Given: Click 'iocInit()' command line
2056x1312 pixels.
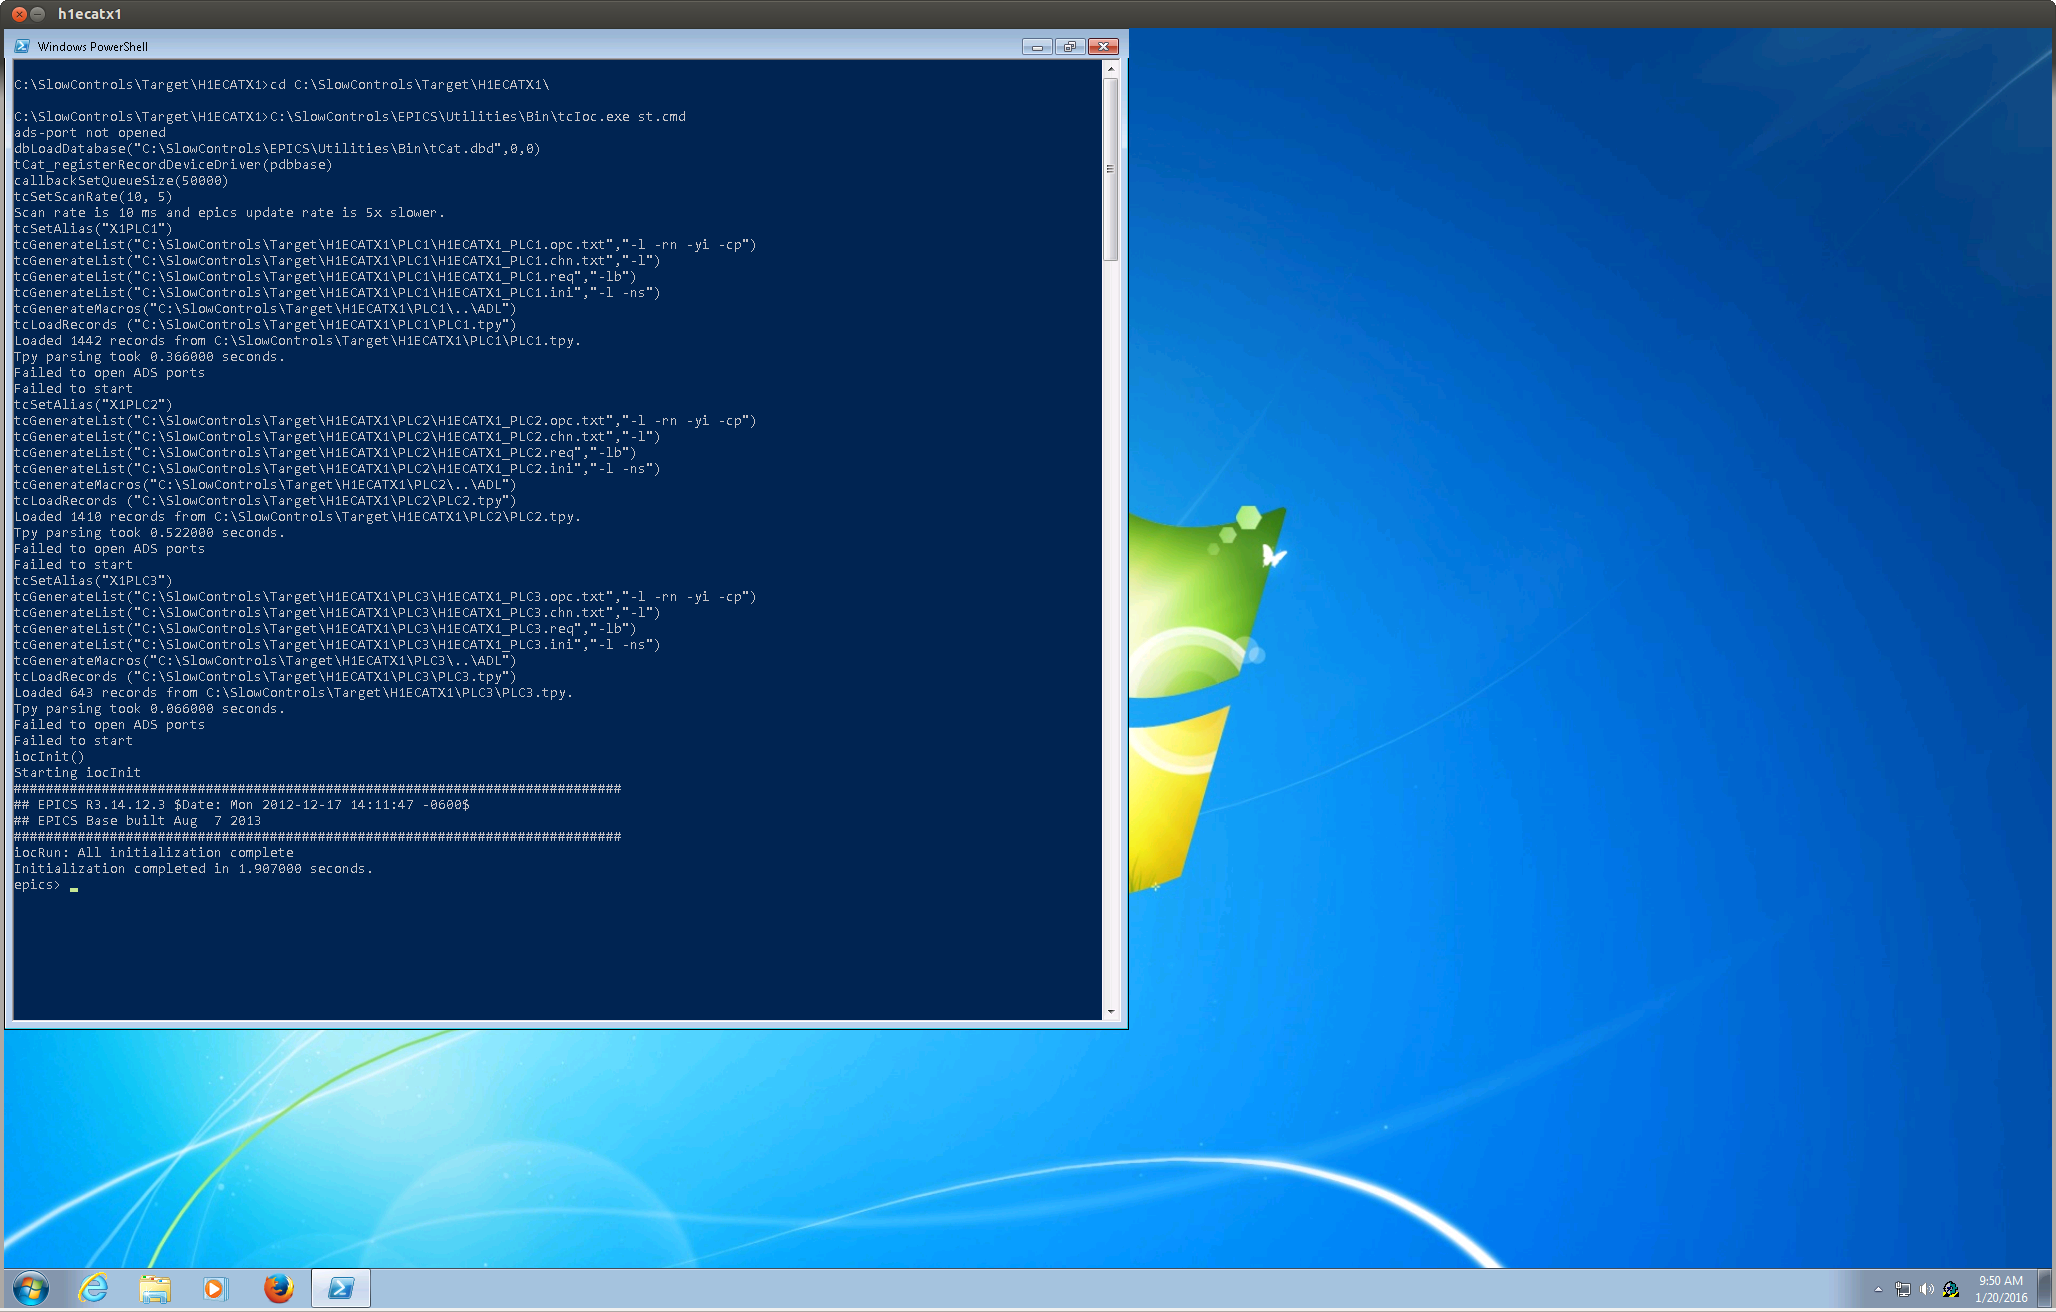Looking at the screenshot, I should tap(49, 757).
